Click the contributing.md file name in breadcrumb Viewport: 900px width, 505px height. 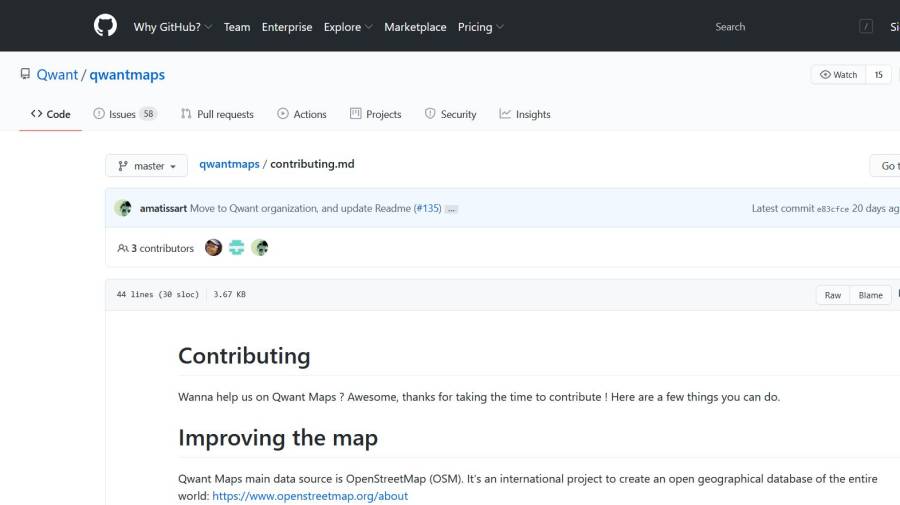[x=312, y=164]
